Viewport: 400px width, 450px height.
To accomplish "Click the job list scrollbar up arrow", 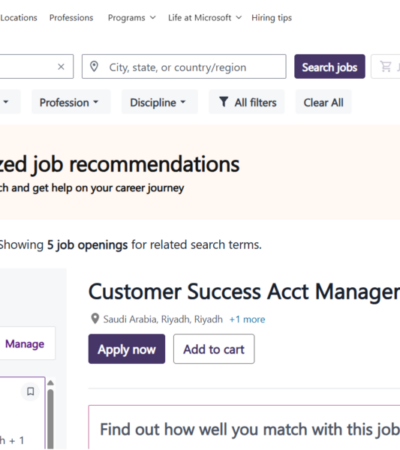I will point(51,383).
